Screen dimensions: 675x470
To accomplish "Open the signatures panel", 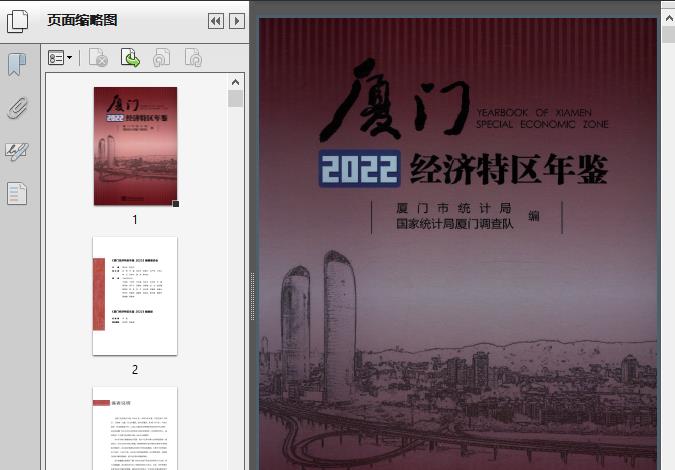I will [x=17, y=152].
